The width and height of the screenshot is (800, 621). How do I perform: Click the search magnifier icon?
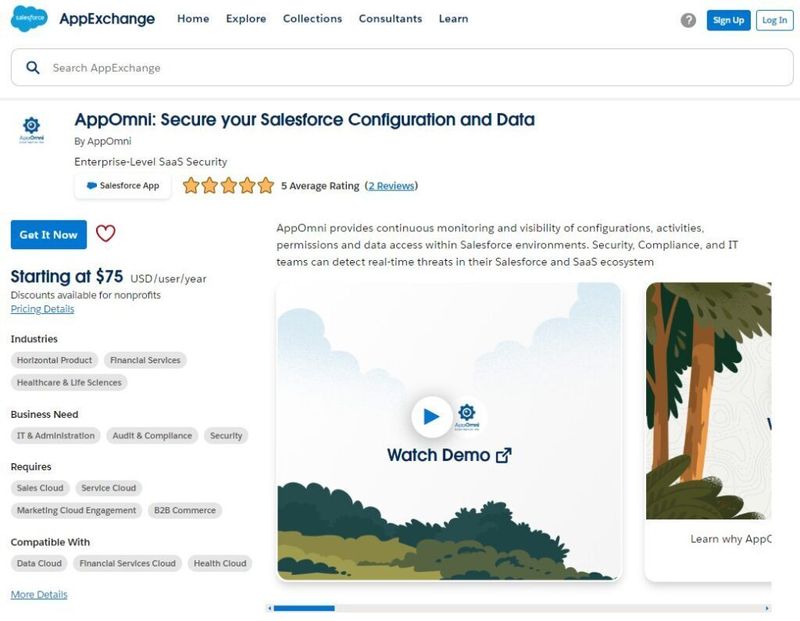click(x=33, y=67)
